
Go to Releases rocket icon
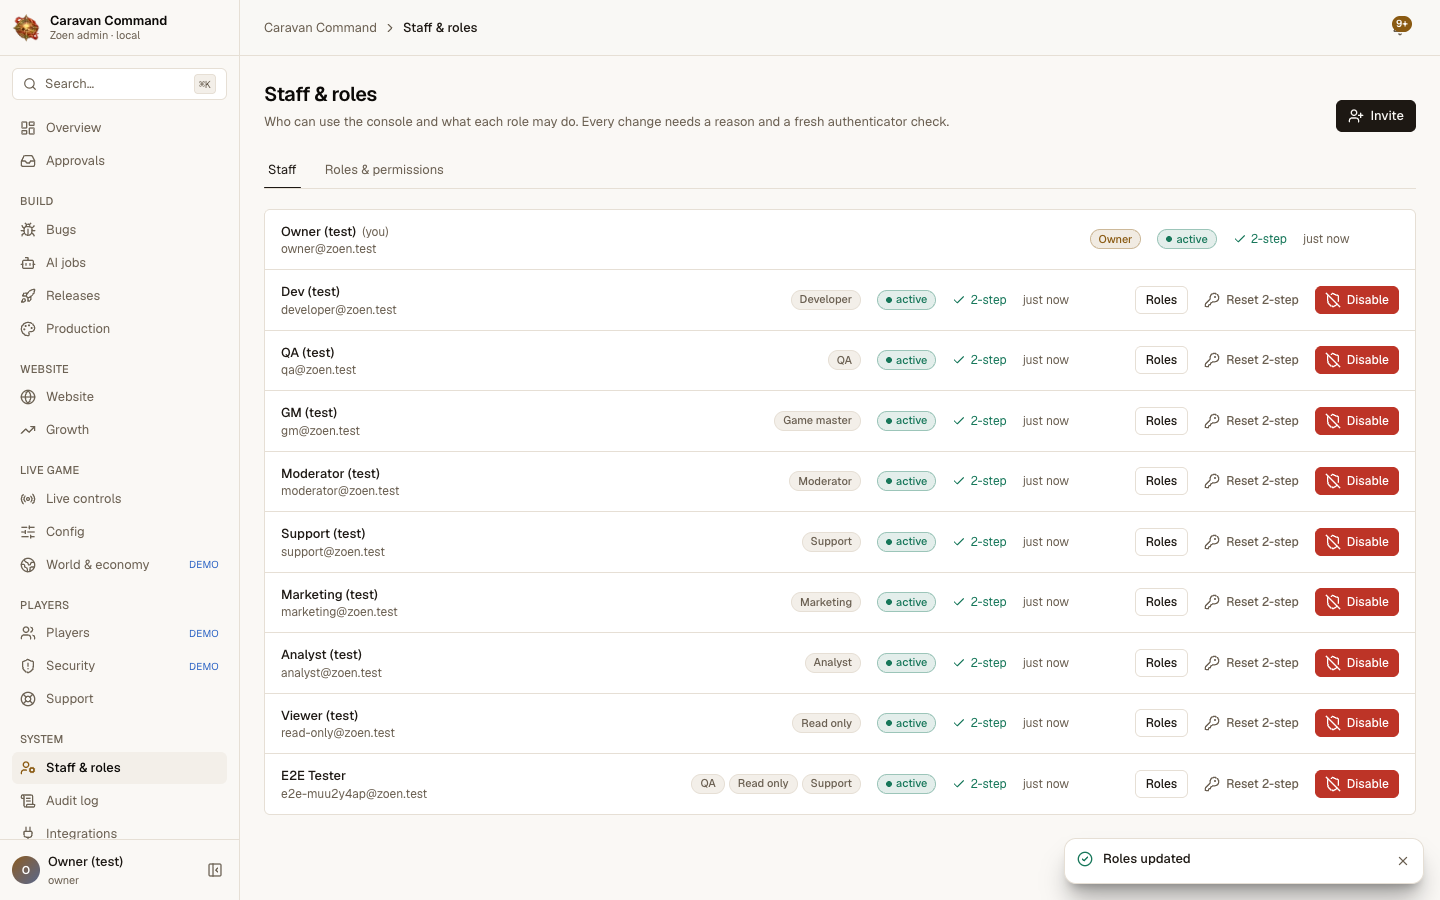pos(28,296)
